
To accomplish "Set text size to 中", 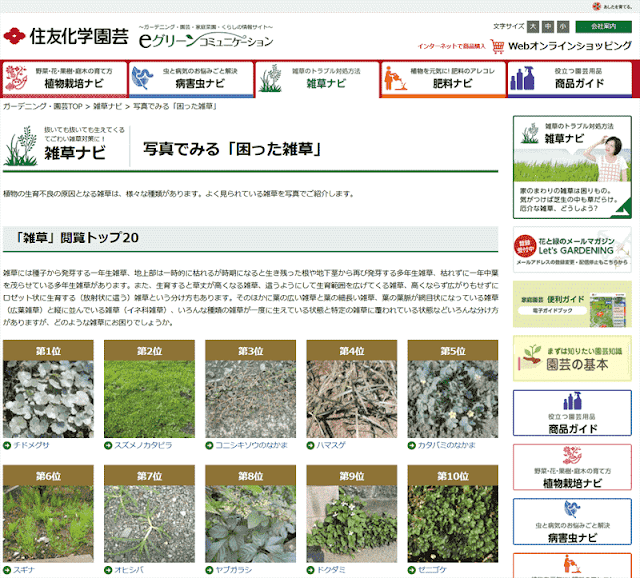I will tap(548, 27).
